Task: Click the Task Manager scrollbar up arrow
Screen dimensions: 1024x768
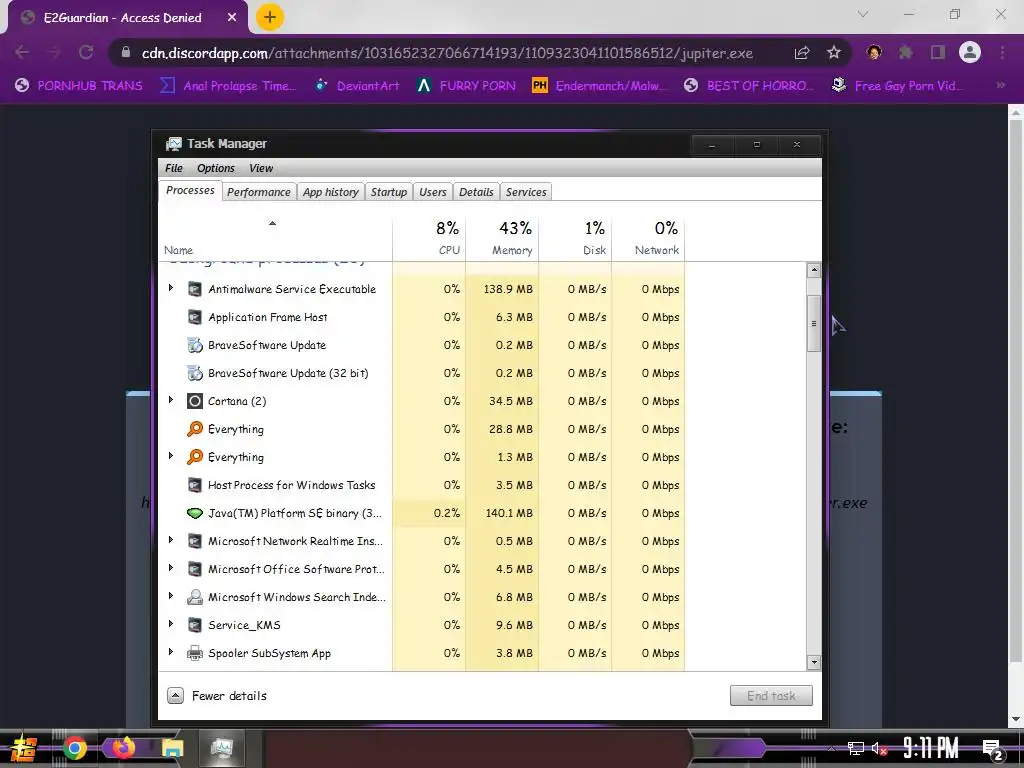Action: click(x=814, y=270)
